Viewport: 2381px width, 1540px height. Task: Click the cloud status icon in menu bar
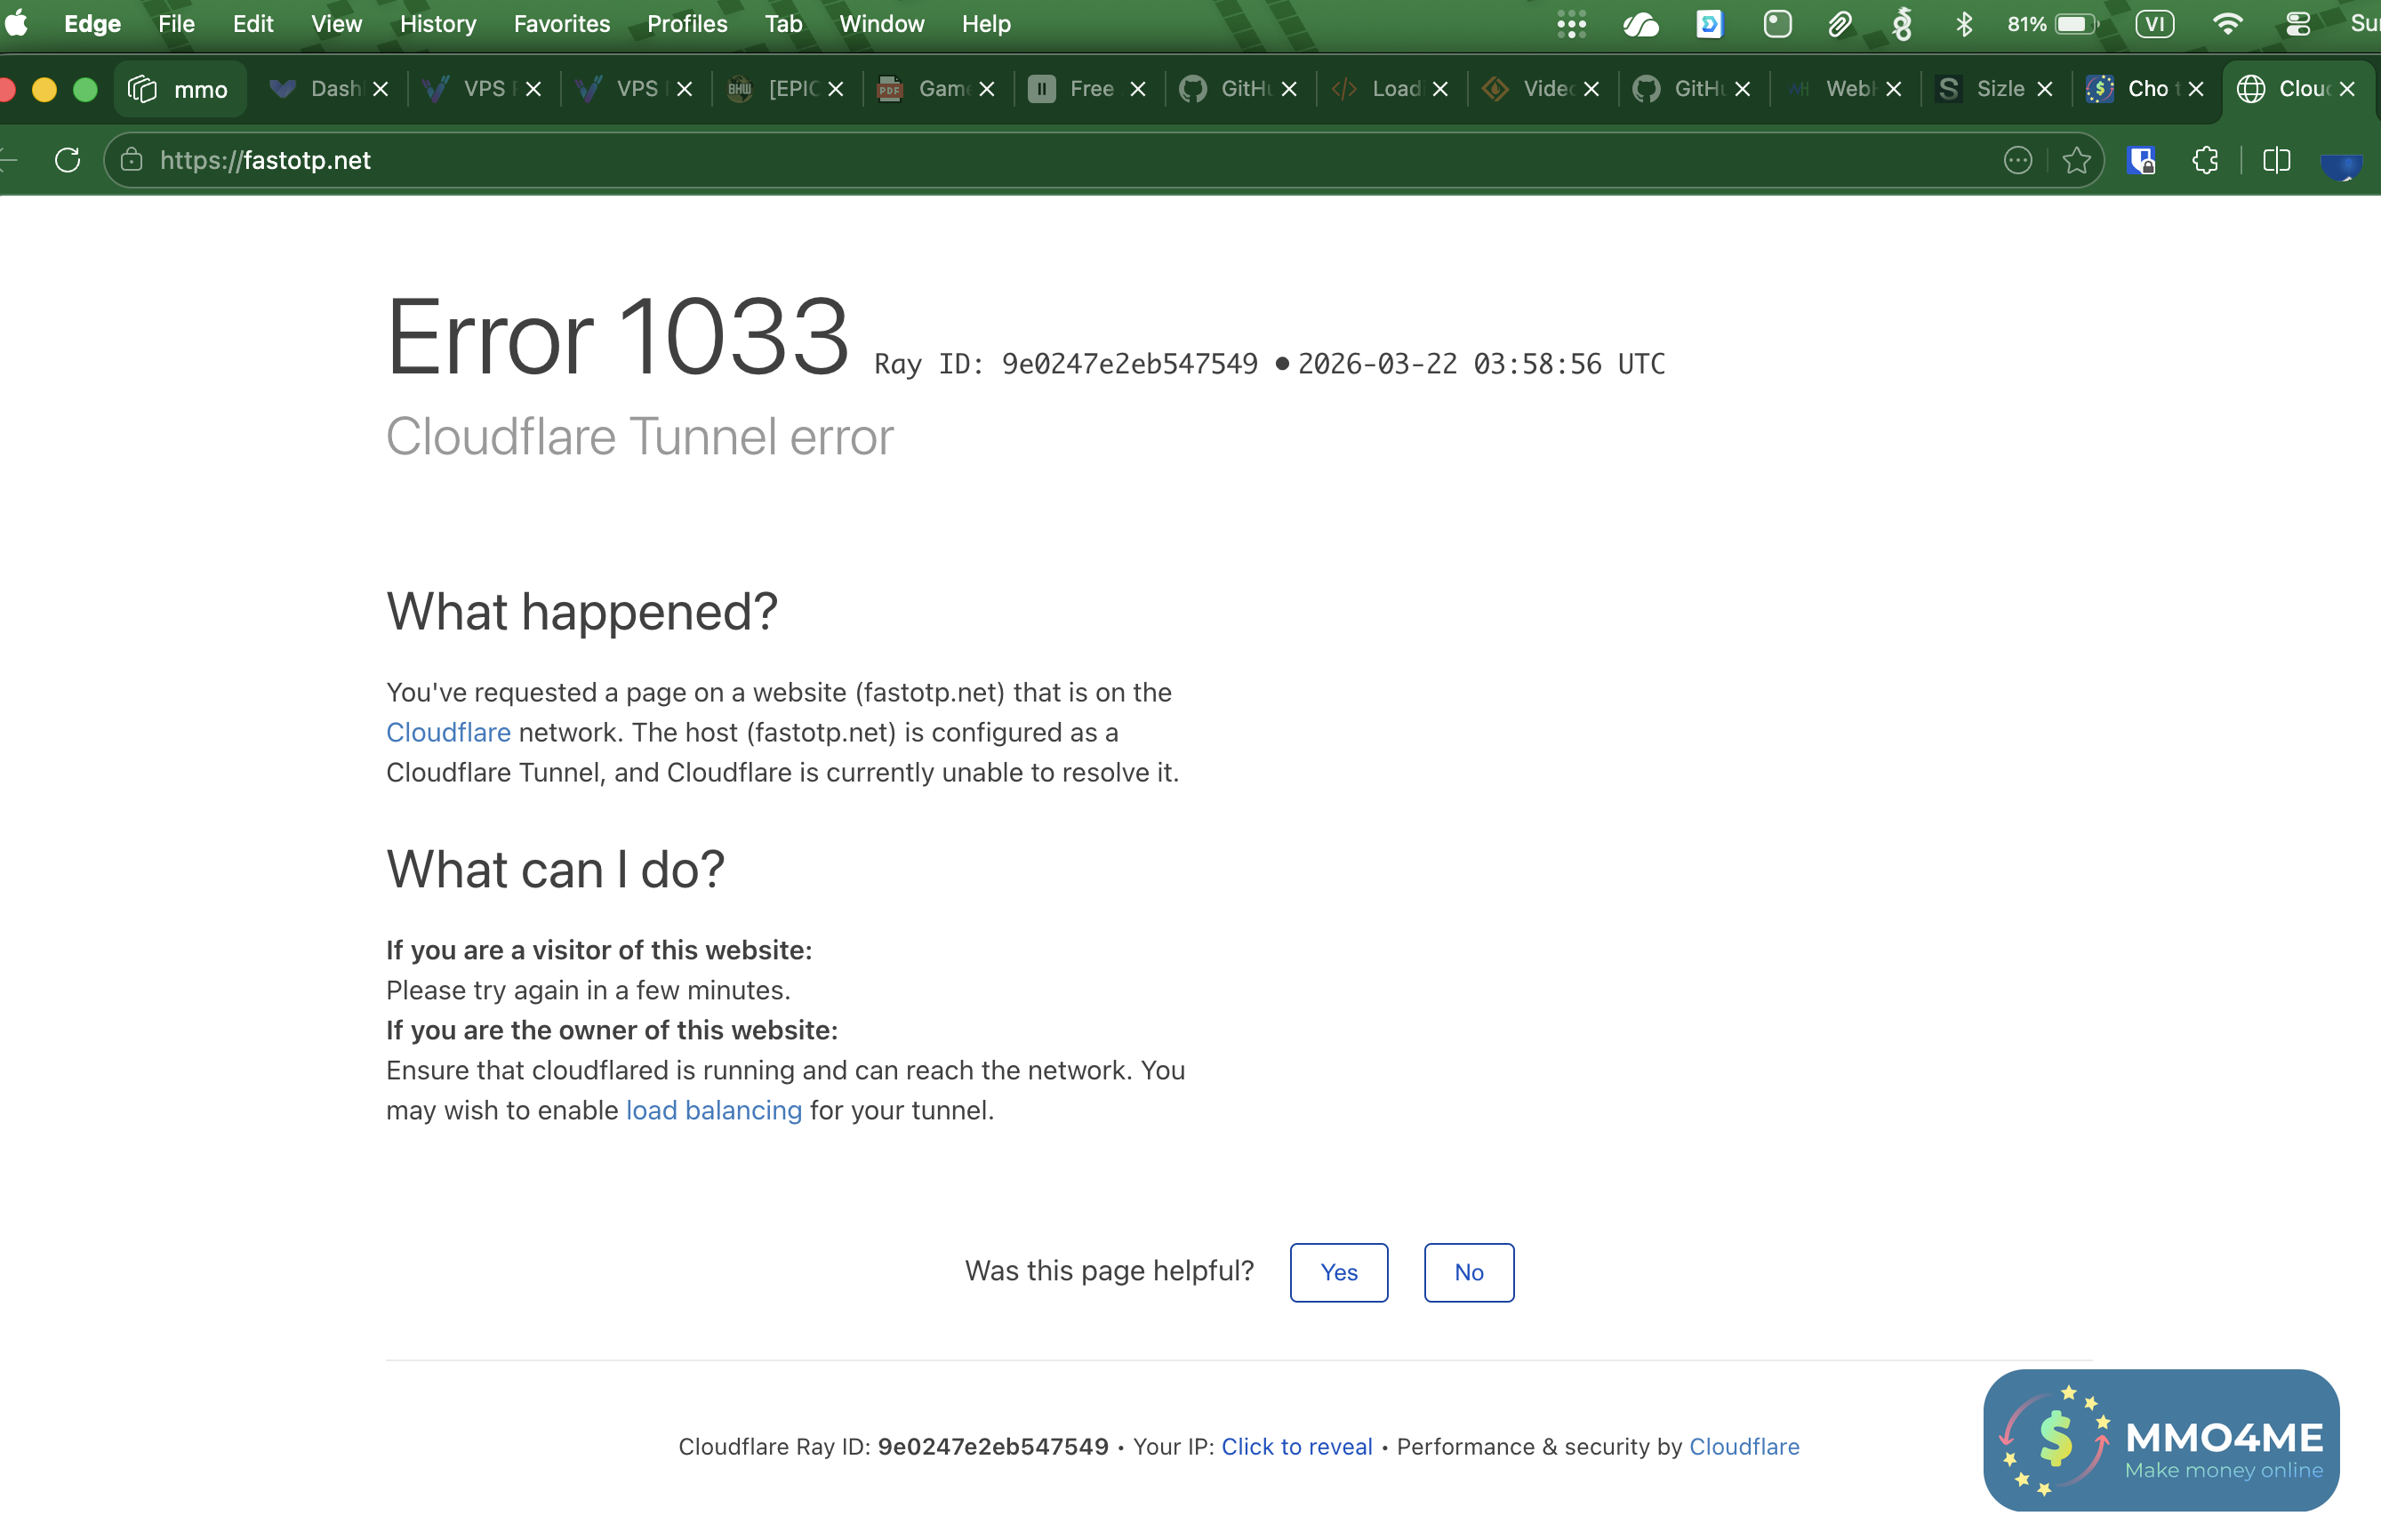(x=1640, y=23)
